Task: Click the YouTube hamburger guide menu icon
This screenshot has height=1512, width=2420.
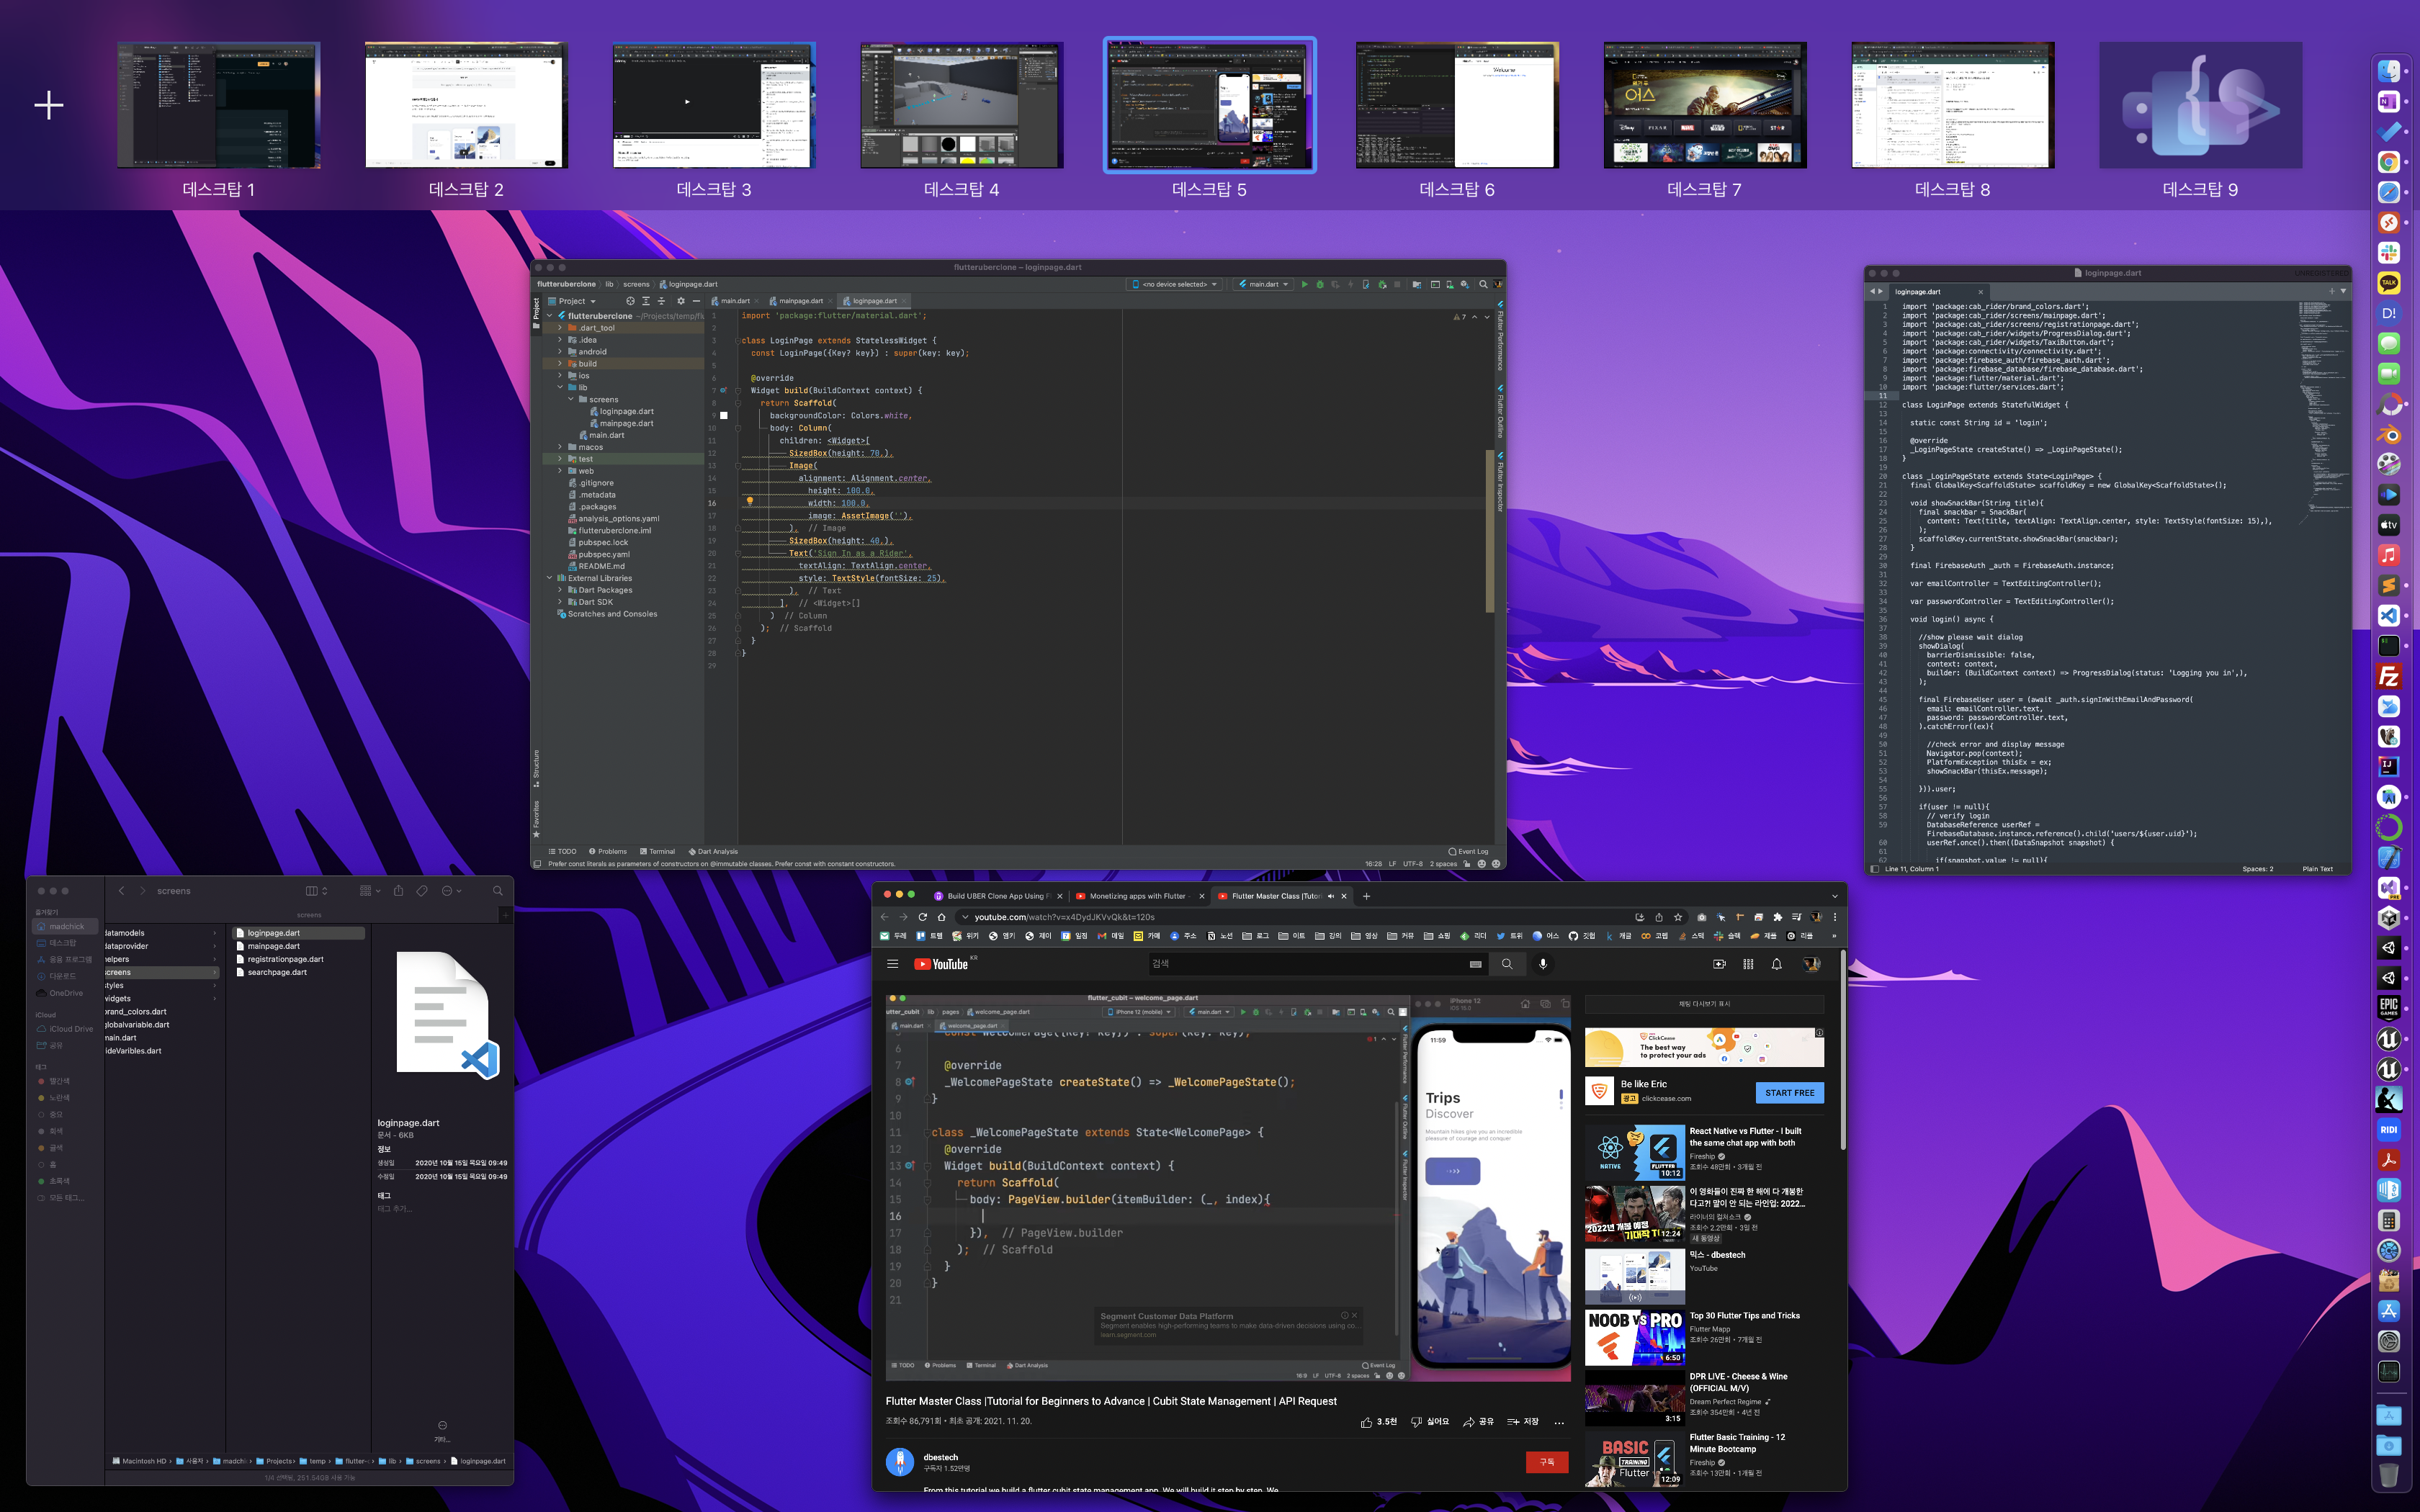Action: [x=892, y=964]
